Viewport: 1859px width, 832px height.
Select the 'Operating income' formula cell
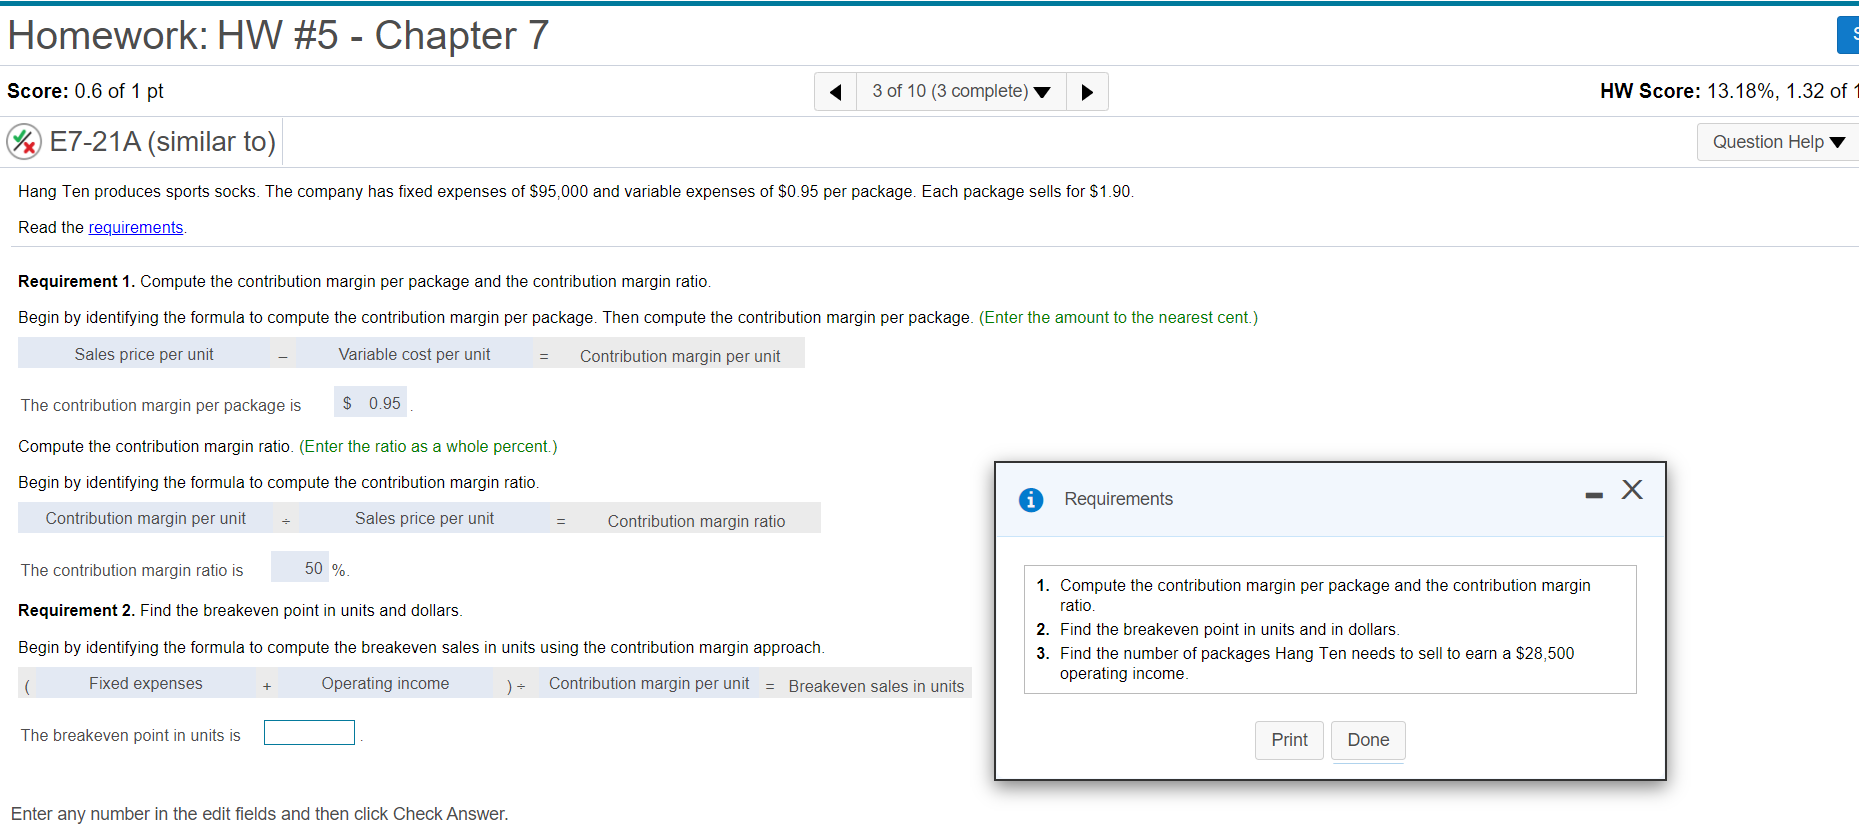(x=385, y=683)
